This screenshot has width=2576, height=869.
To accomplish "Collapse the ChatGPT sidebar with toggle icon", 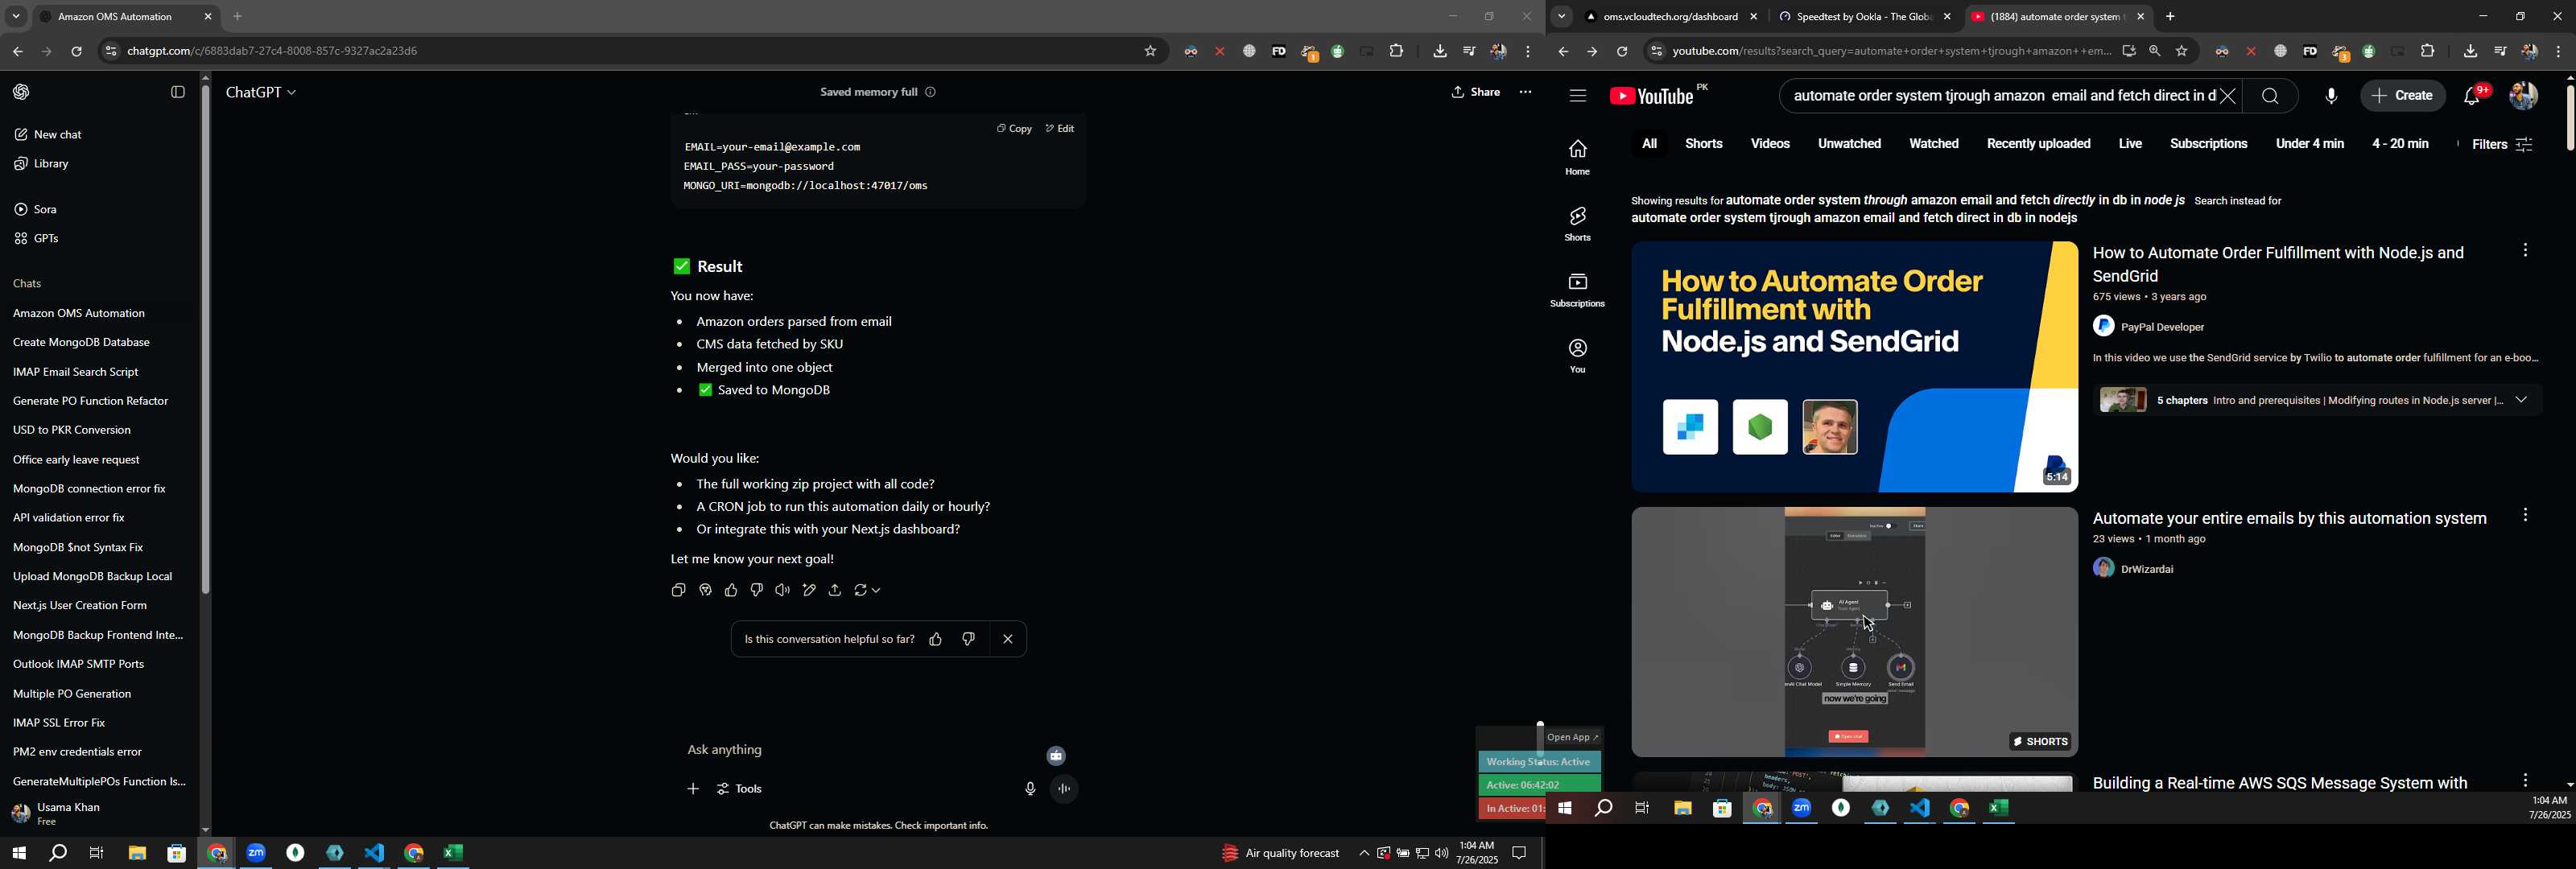I will [178, 93].
